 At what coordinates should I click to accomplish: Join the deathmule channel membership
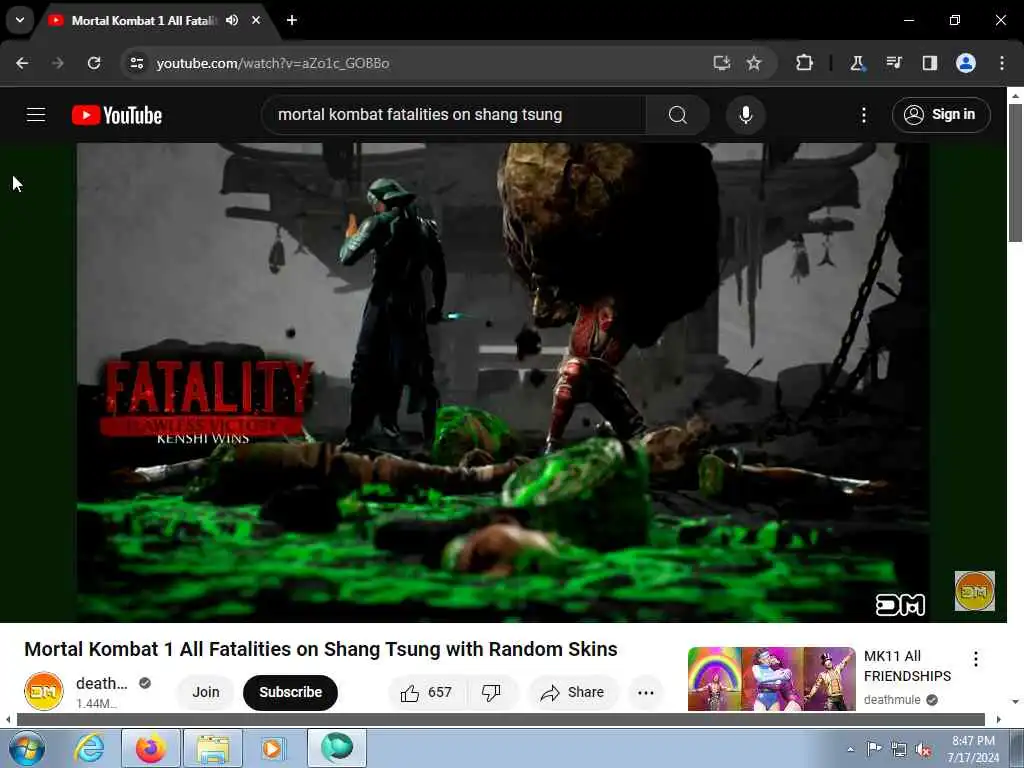coord(206,692)
